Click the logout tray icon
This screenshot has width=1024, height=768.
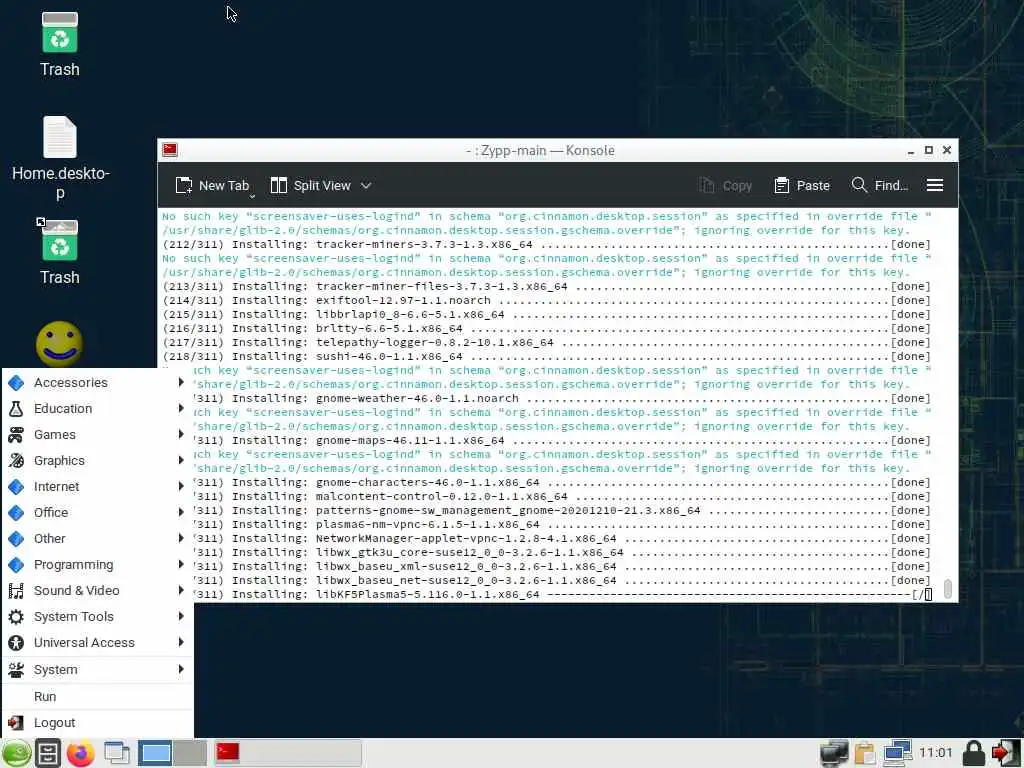click(x=1006, y=754)
